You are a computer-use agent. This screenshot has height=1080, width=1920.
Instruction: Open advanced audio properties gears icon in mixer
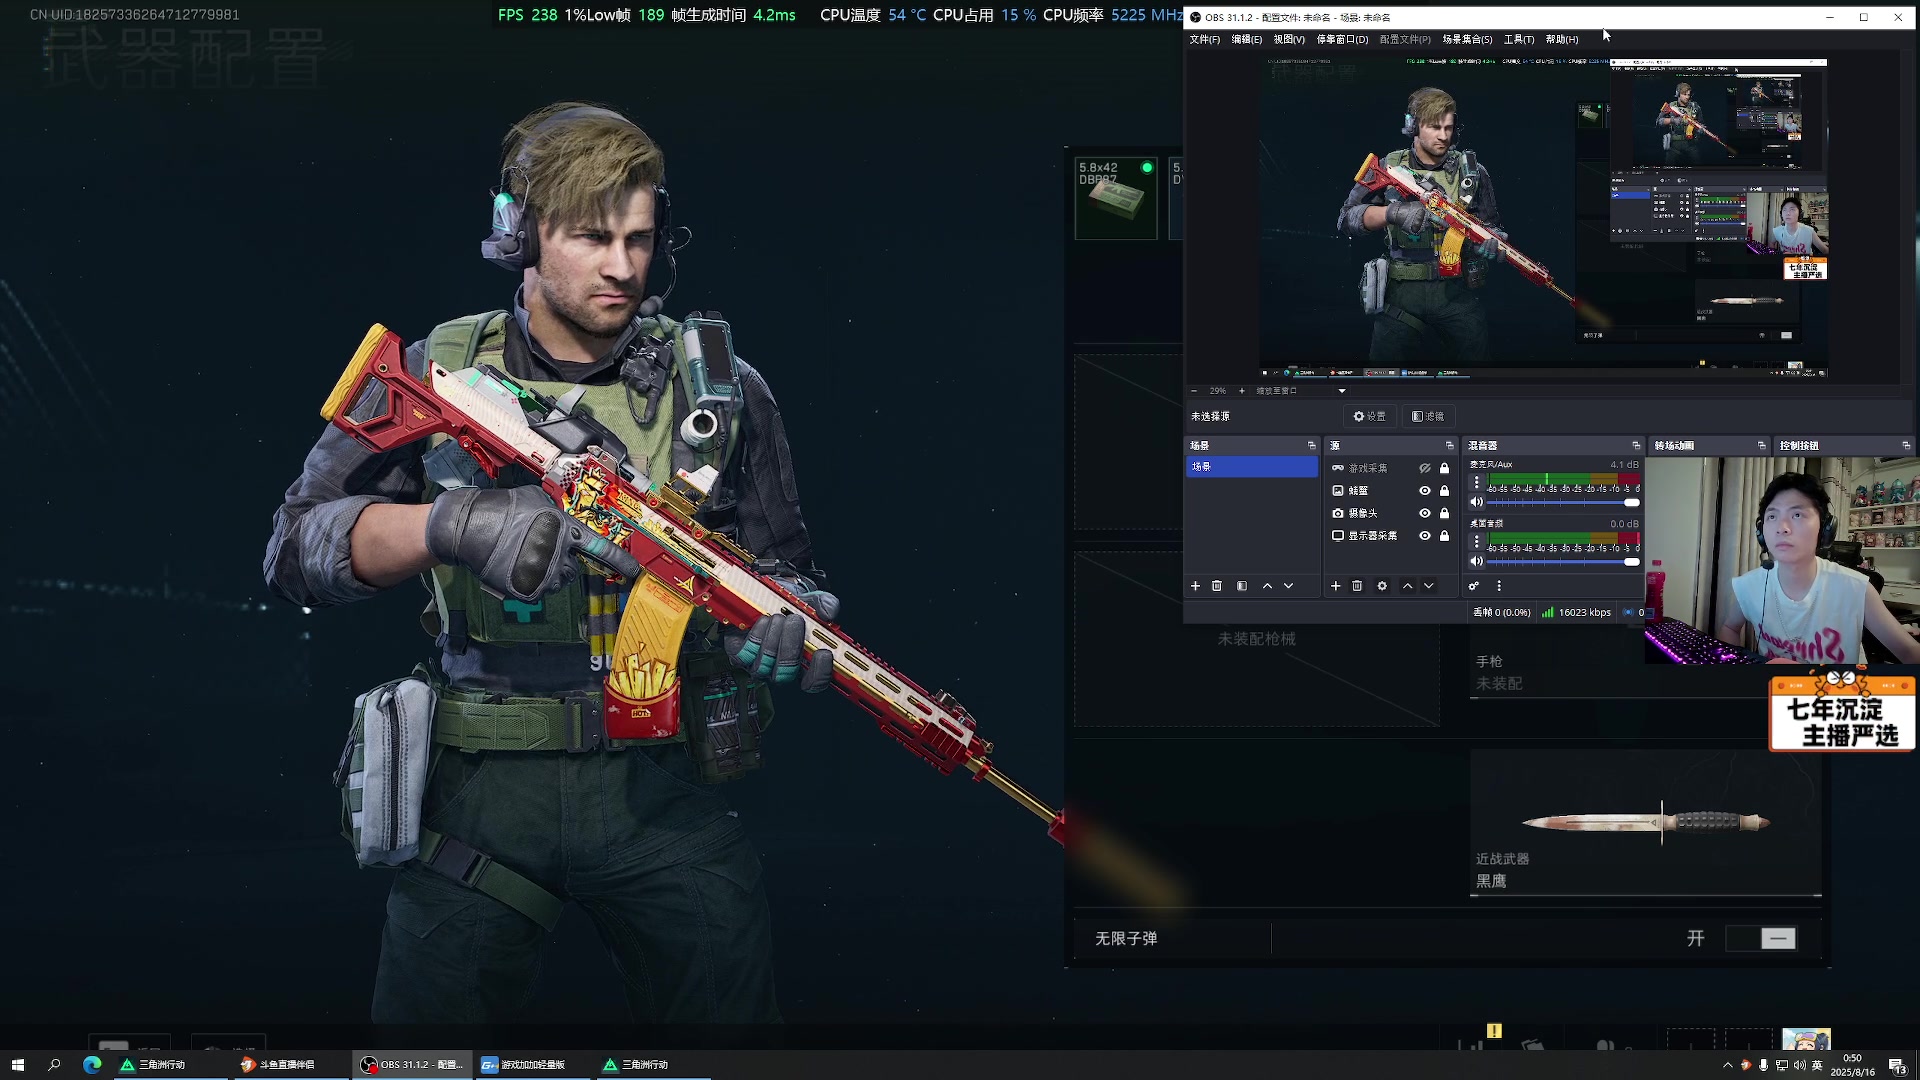click(x=1474, y=586)
